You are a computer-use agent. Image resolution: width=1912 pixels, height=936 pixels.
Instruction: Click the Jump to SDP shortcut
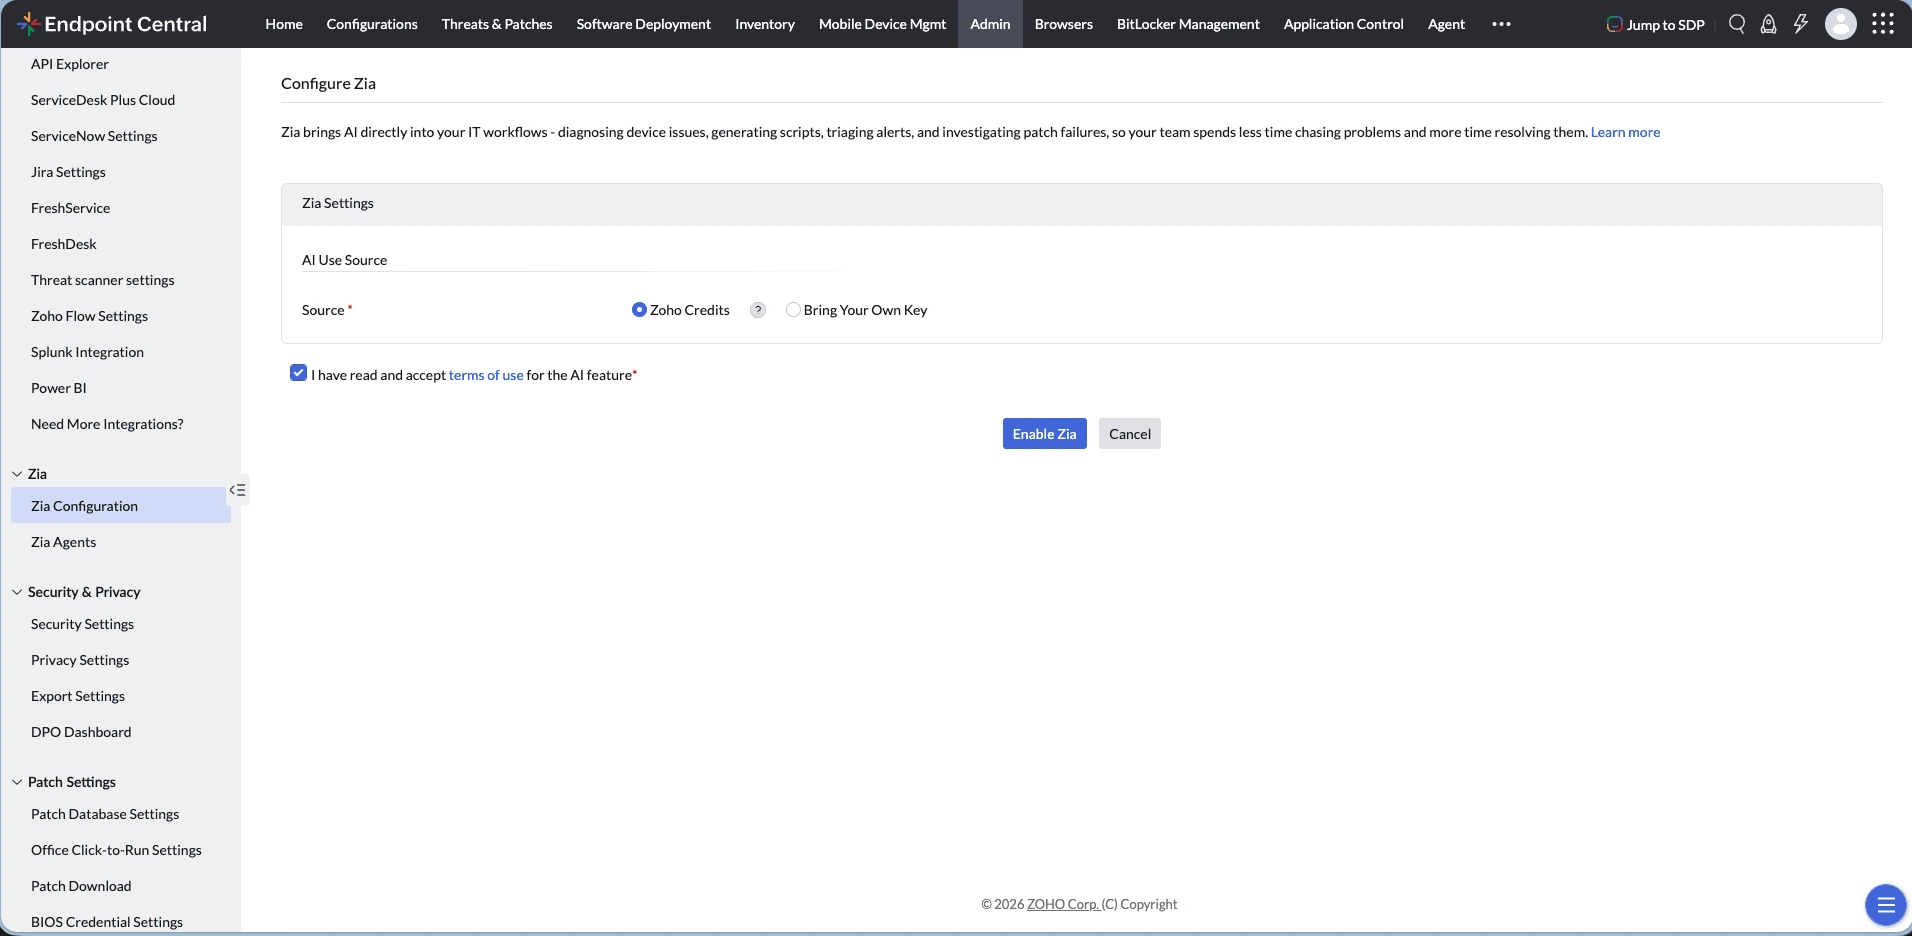click(x=1656, y=24)
